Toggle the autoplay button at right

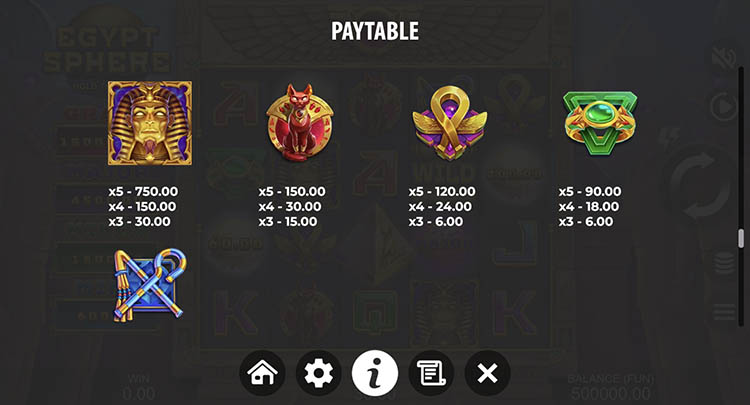coord(724,107)
